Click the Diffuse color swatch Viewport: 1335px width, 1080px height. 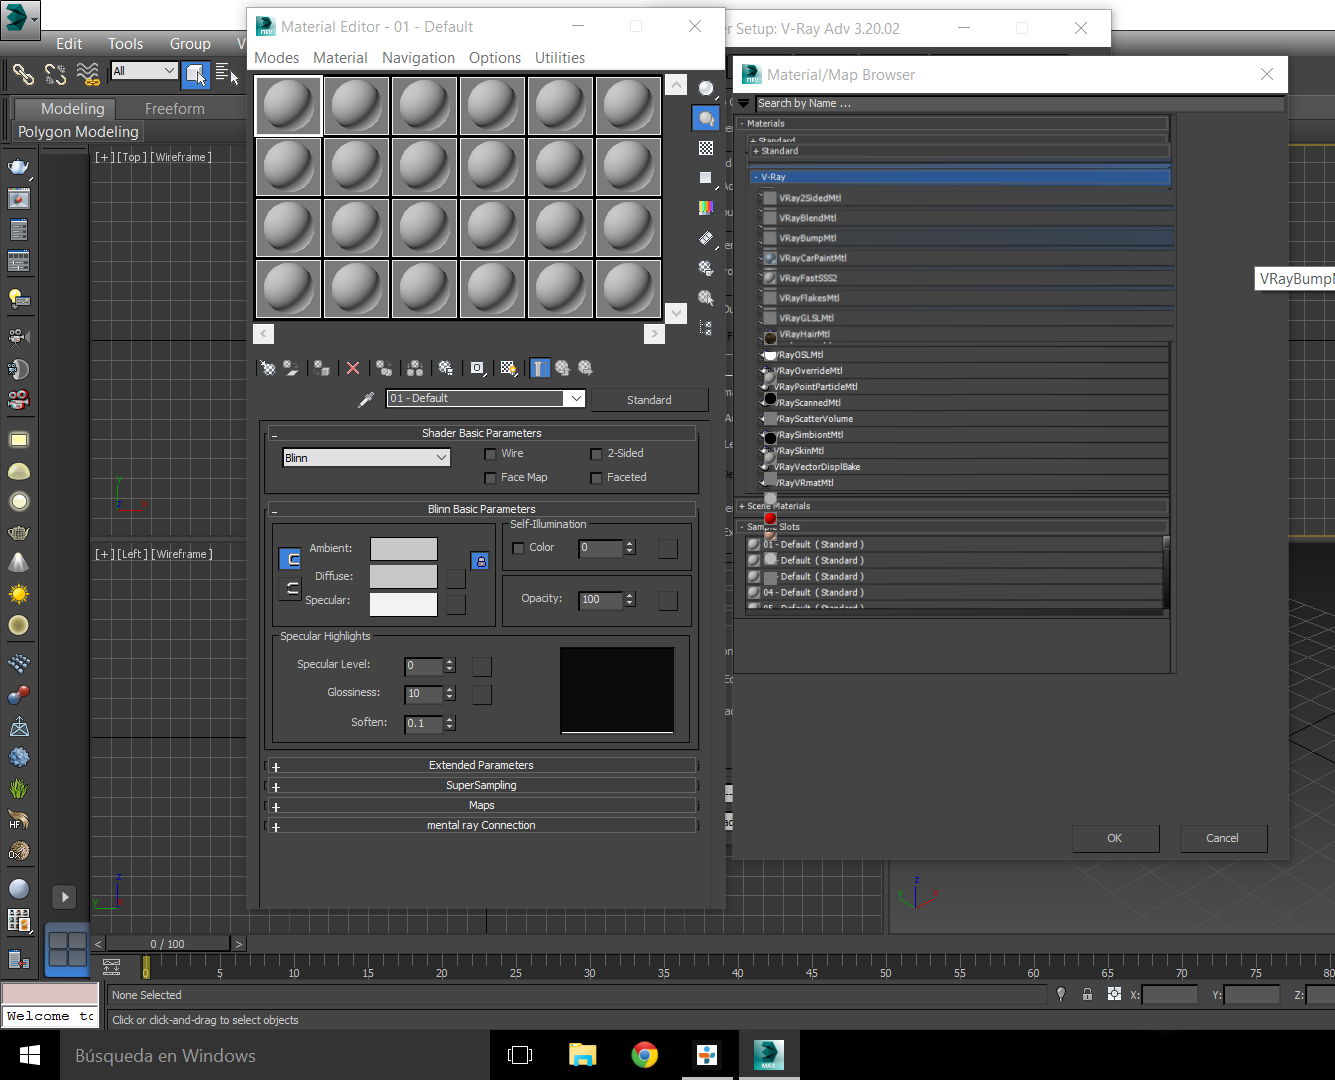[404, 577]
